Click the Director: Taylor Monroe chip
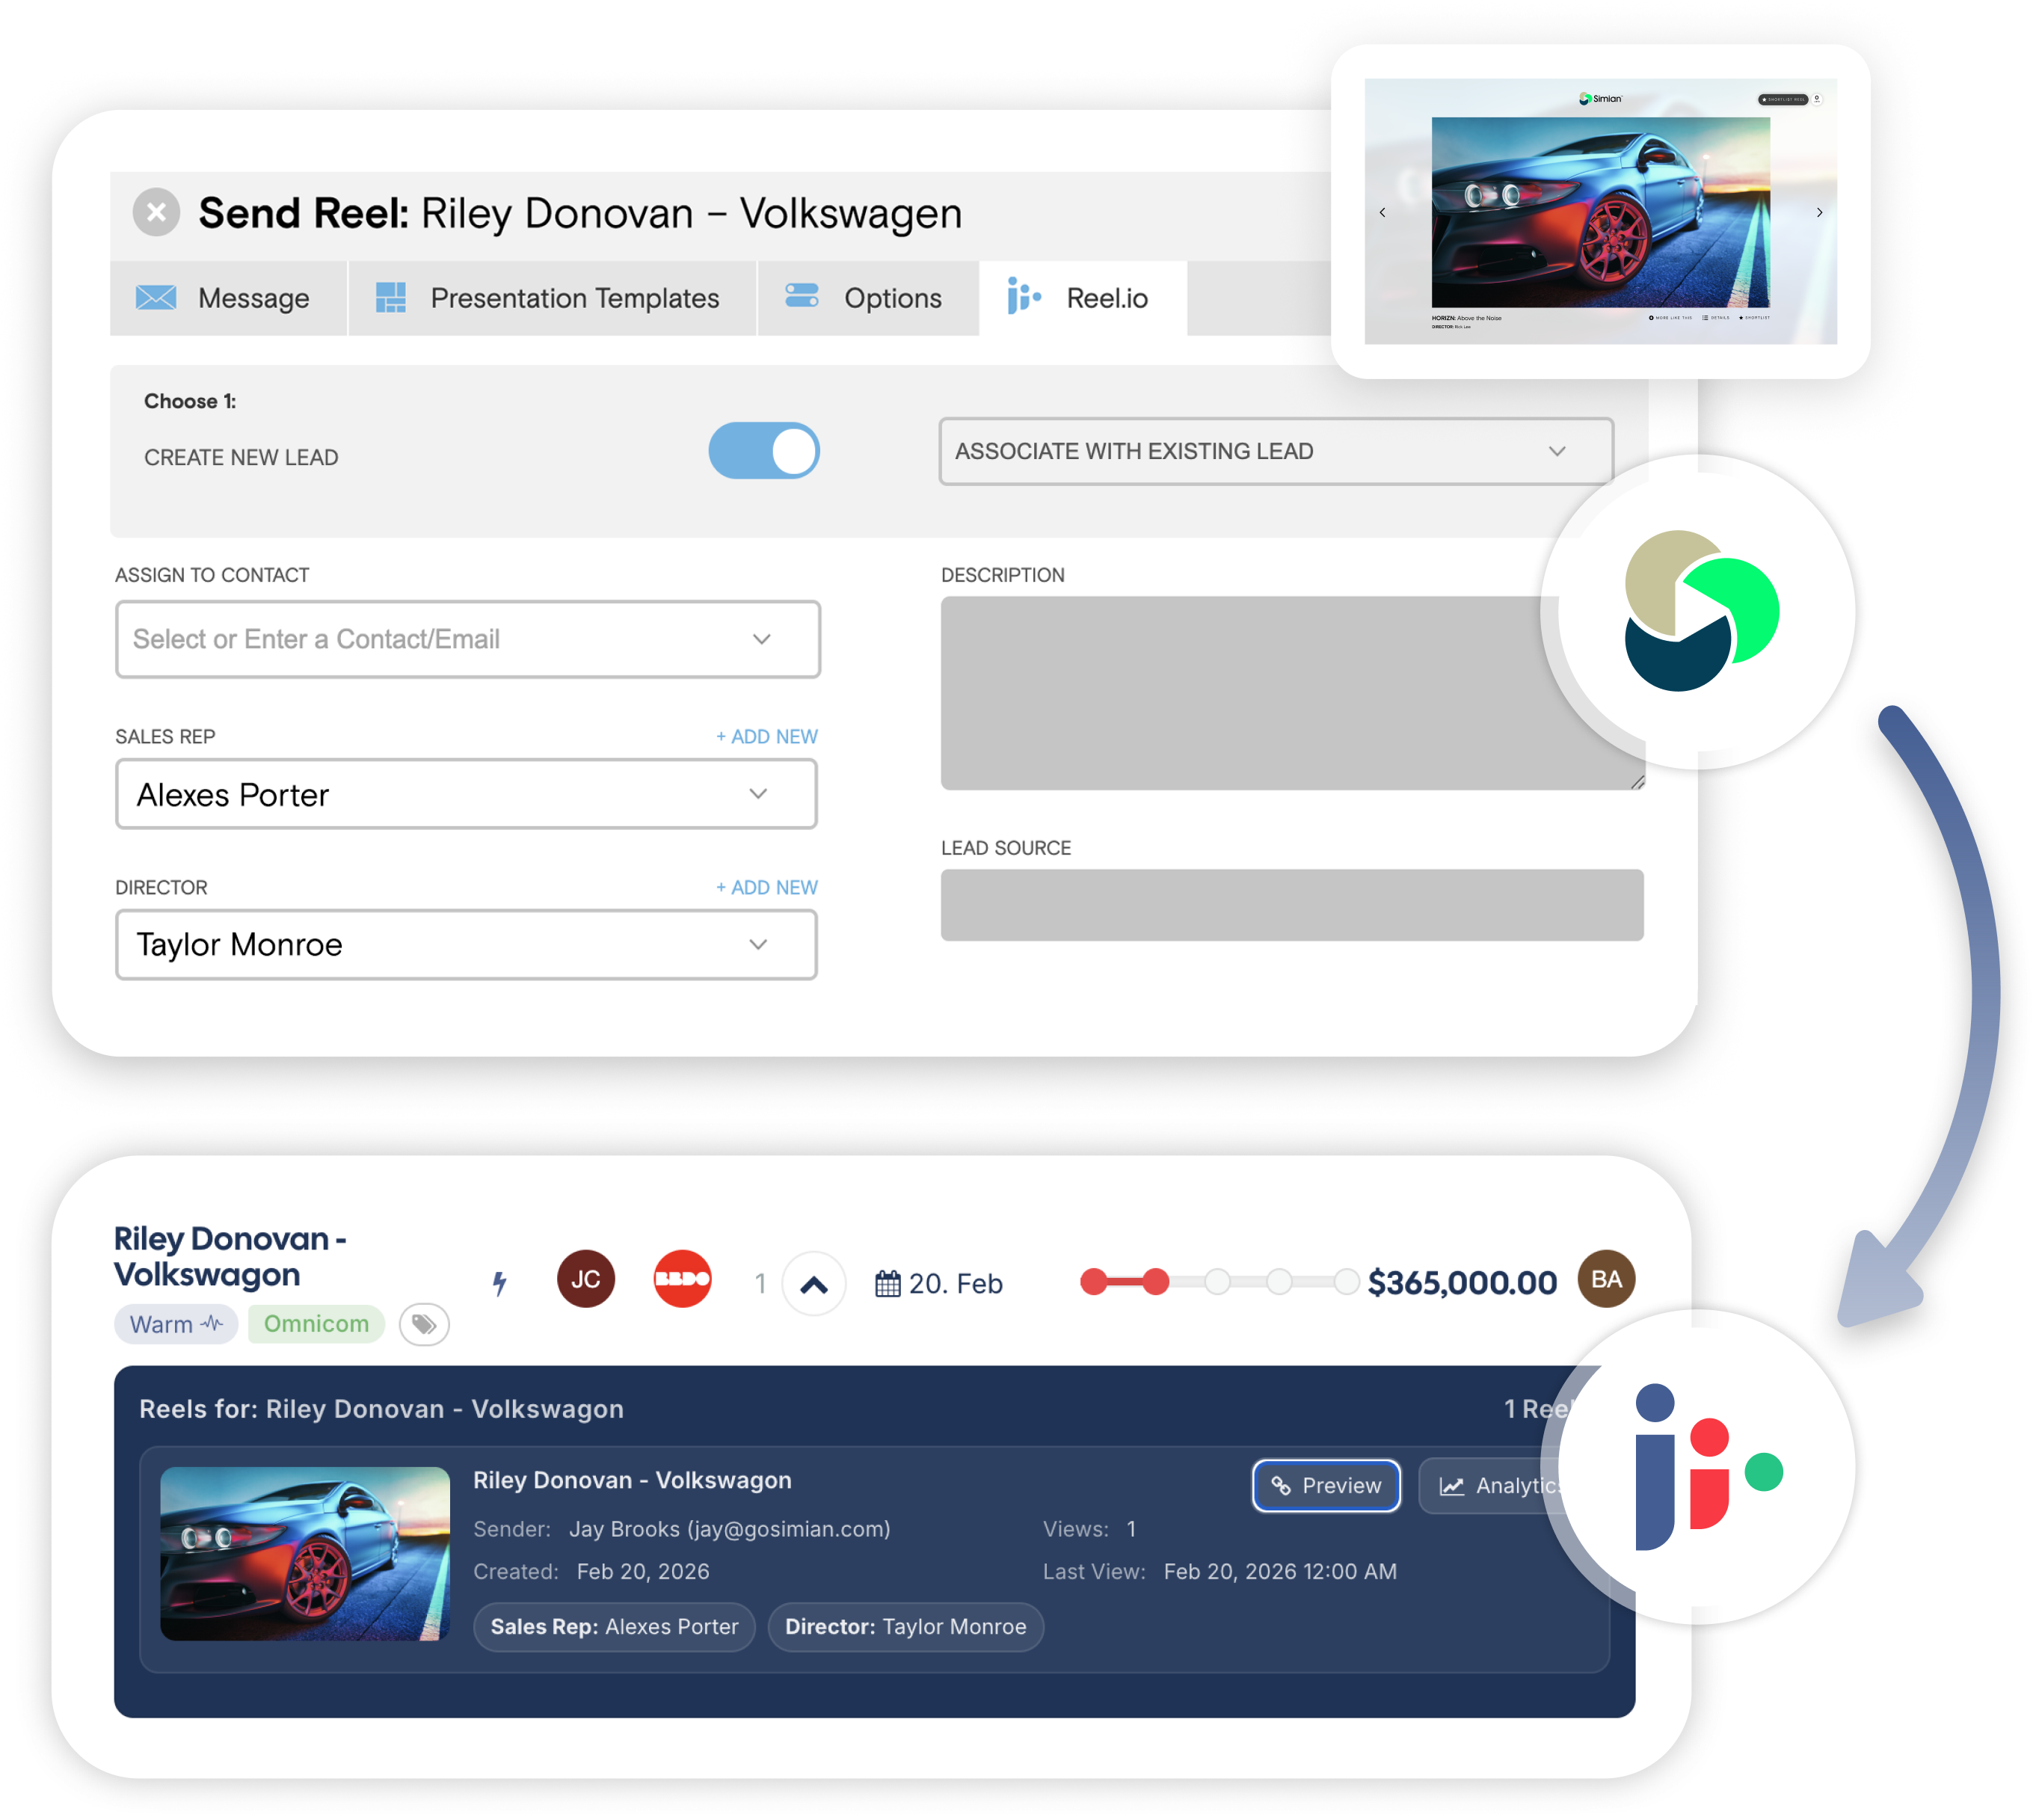Image resolution: width=2036 pixels, height=1820 pixels. [x=905, y=1627]
